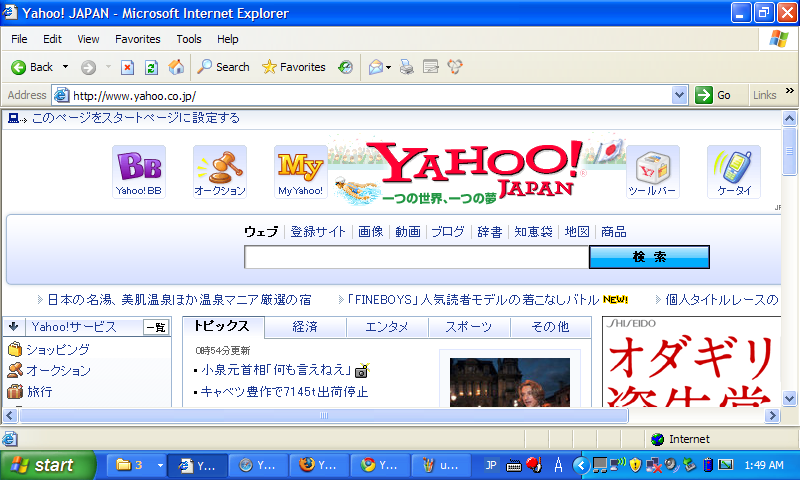Image resolution: width=800 pixels, height=480 pixels.
Task: Click the Mail toolbar icon
Action: click(x=376, y=67)
